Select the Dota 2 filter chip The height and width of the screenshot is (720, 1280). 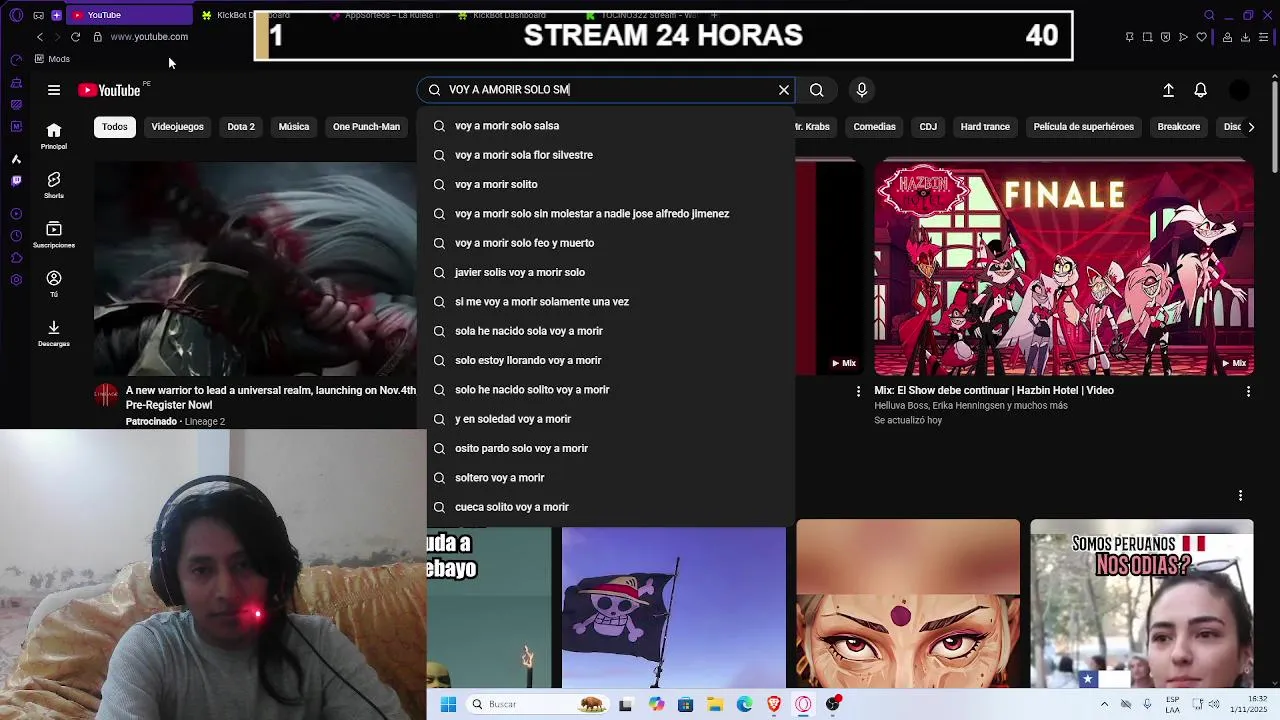[x=241, y=127]
